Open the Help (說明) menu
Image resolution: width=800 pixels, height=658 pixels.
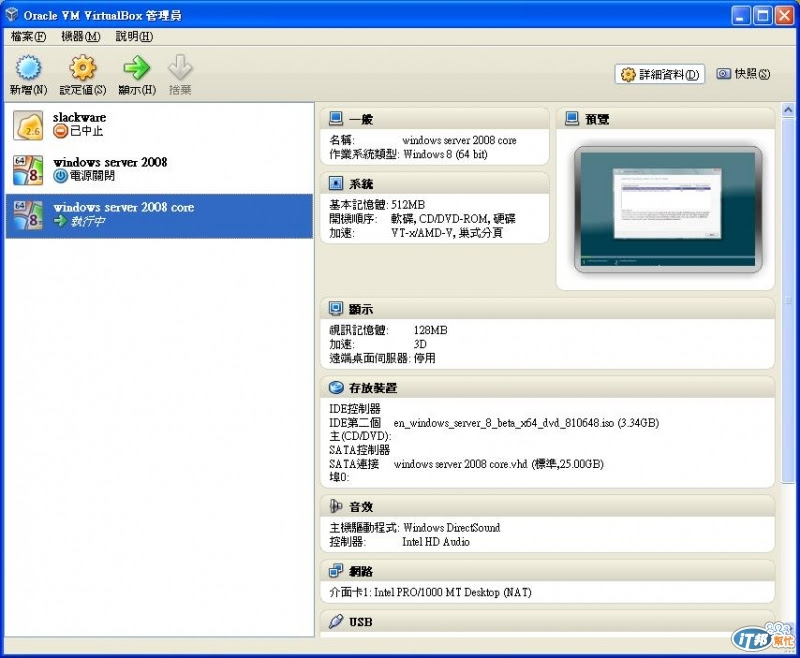(134, 36)
